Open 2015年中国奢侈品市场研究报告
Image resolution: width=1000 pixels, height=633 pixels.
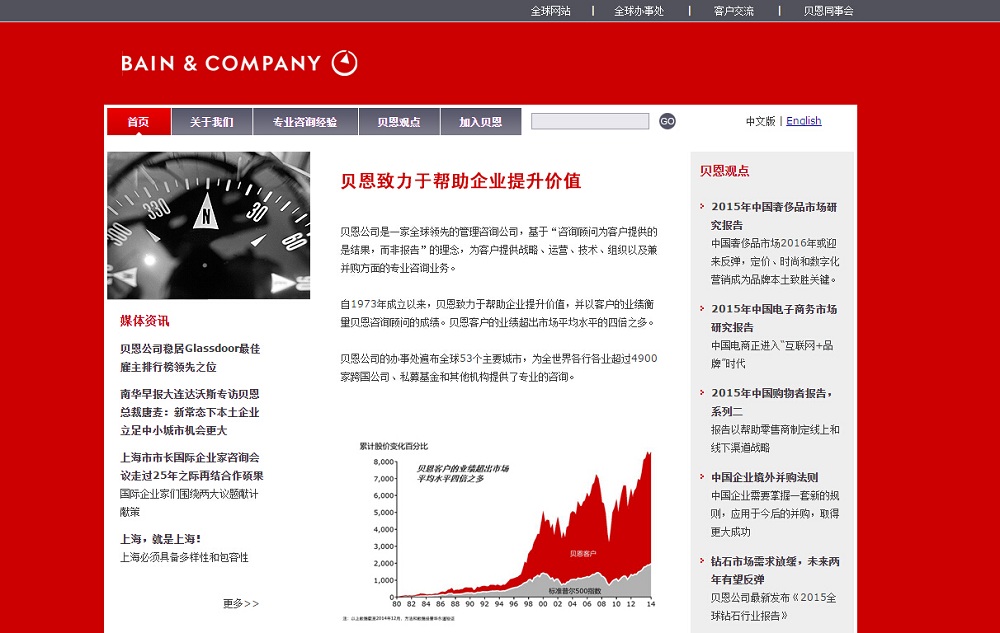click(774, 215)
